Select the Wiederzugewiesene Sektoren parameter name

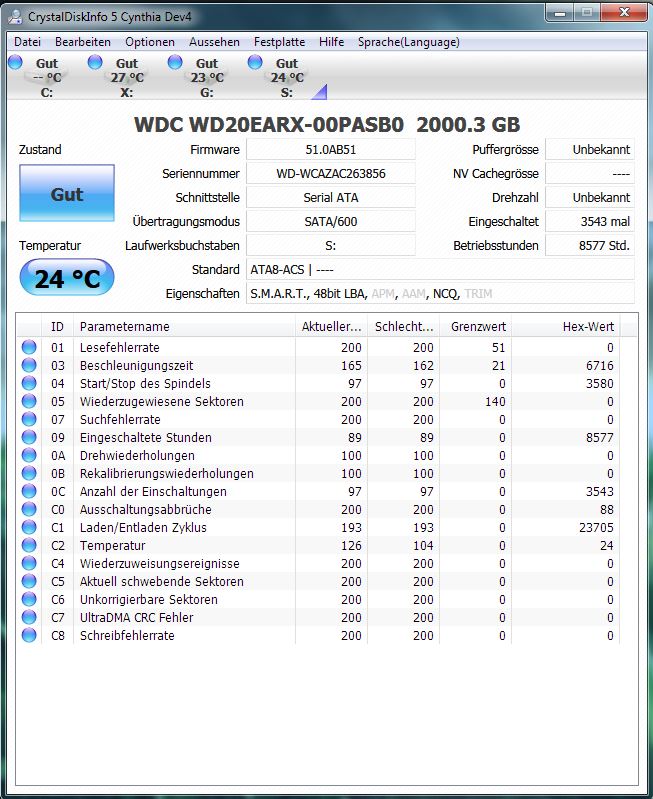pos(162,402)
